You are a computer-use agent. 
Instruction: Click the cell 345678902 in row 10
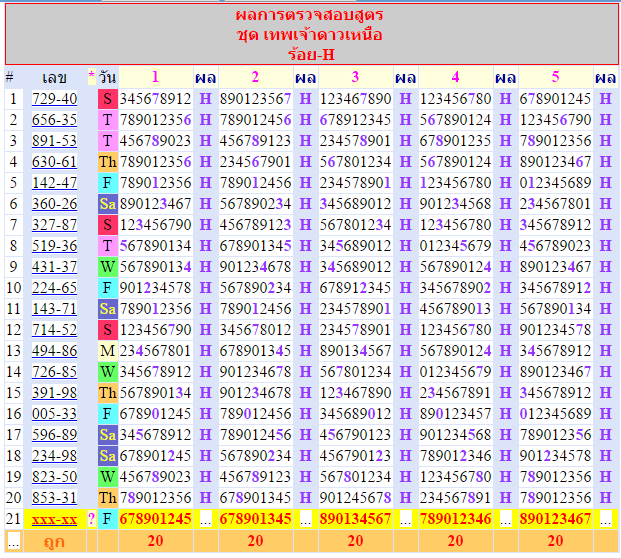pyautogui.click(x=455, y=288)
